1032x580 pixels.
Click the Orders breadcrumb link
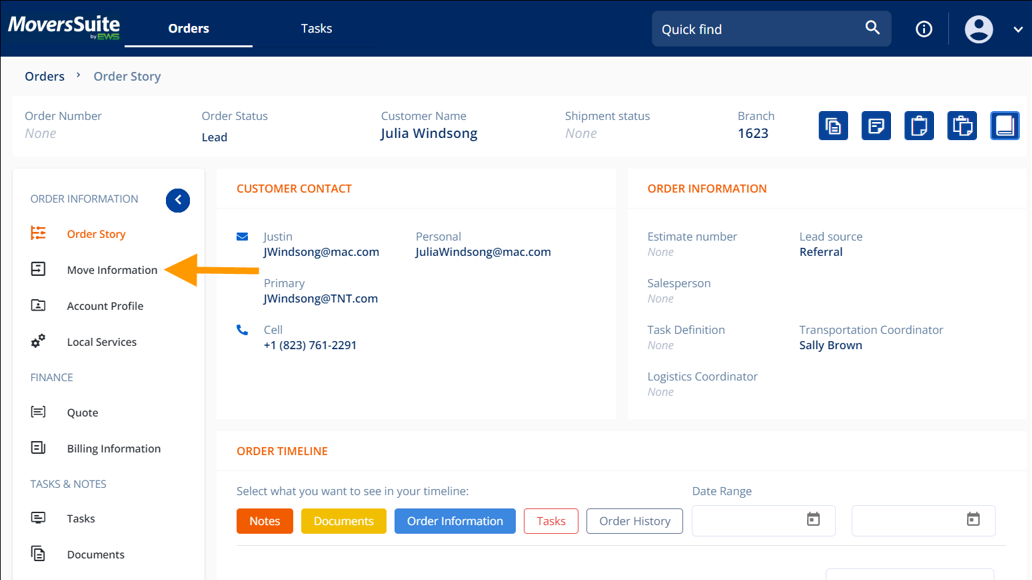[x=44, y=76]
